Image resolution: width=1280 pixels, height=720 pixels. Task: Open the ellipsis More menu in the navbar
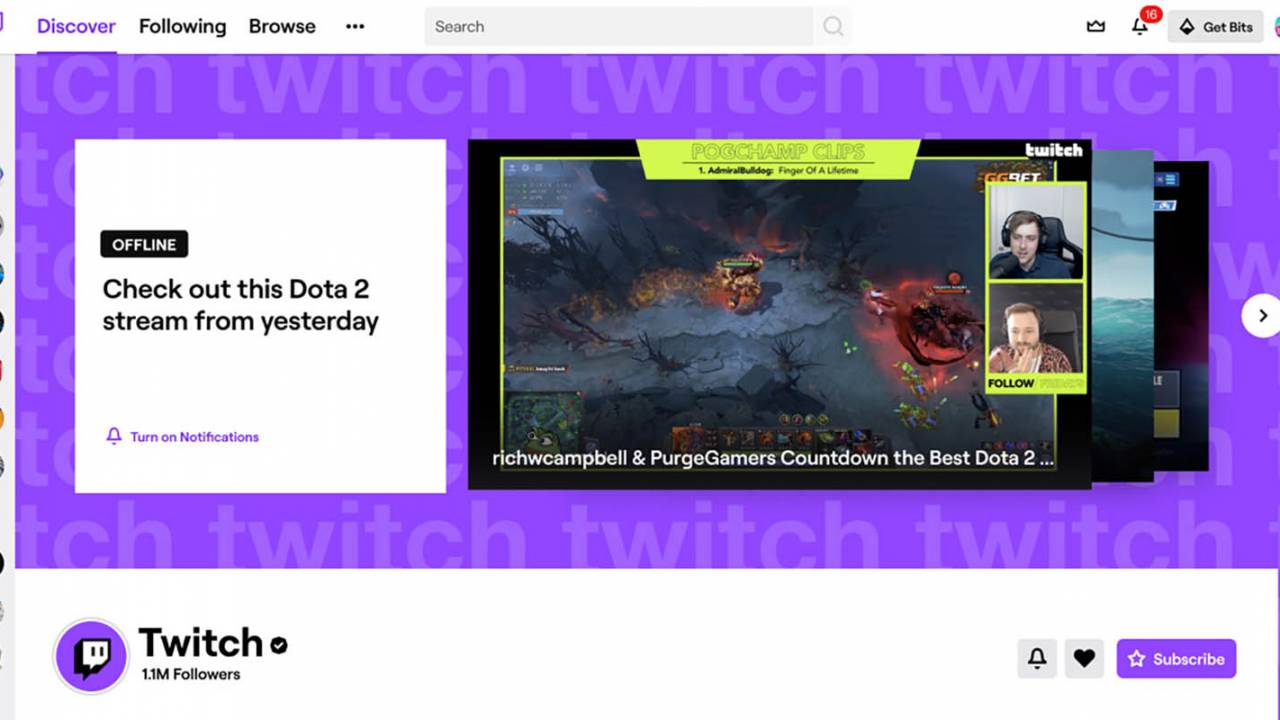click(355, 27)
